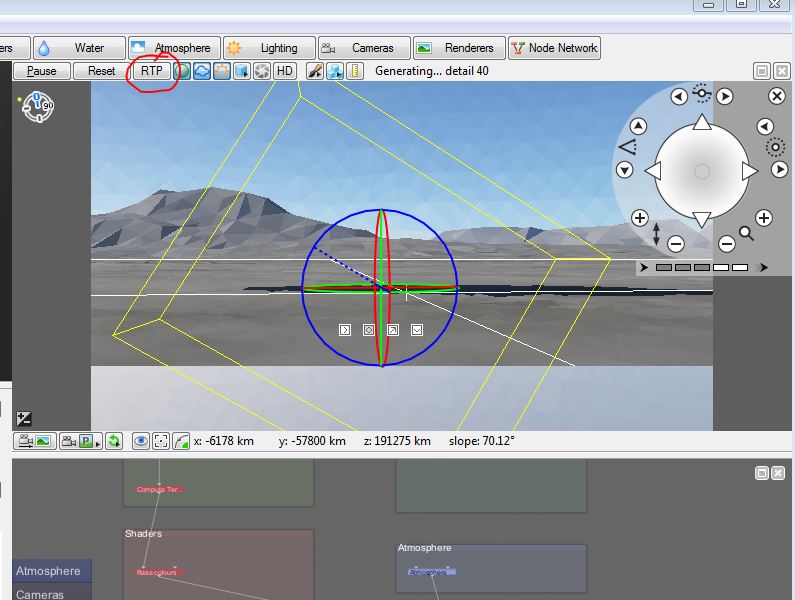Select the Compute Terrain node
This screenshot has height=600, width=795.
point(159,489)
